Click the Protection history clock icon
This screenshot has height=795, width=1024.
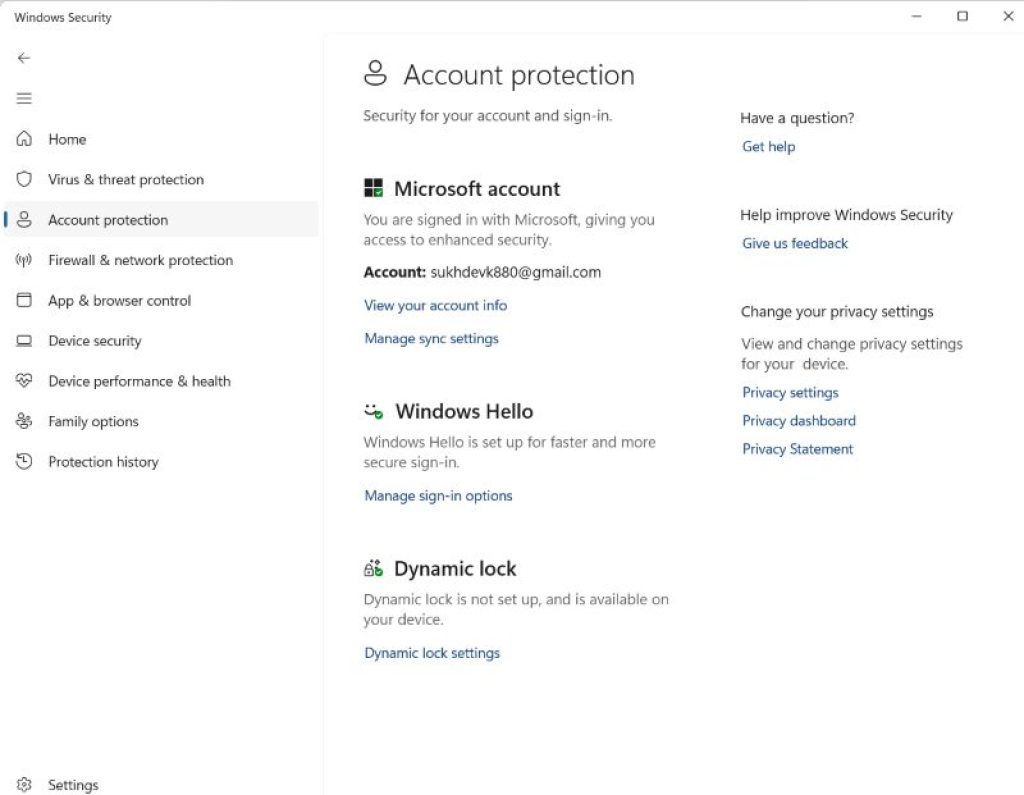24,461
